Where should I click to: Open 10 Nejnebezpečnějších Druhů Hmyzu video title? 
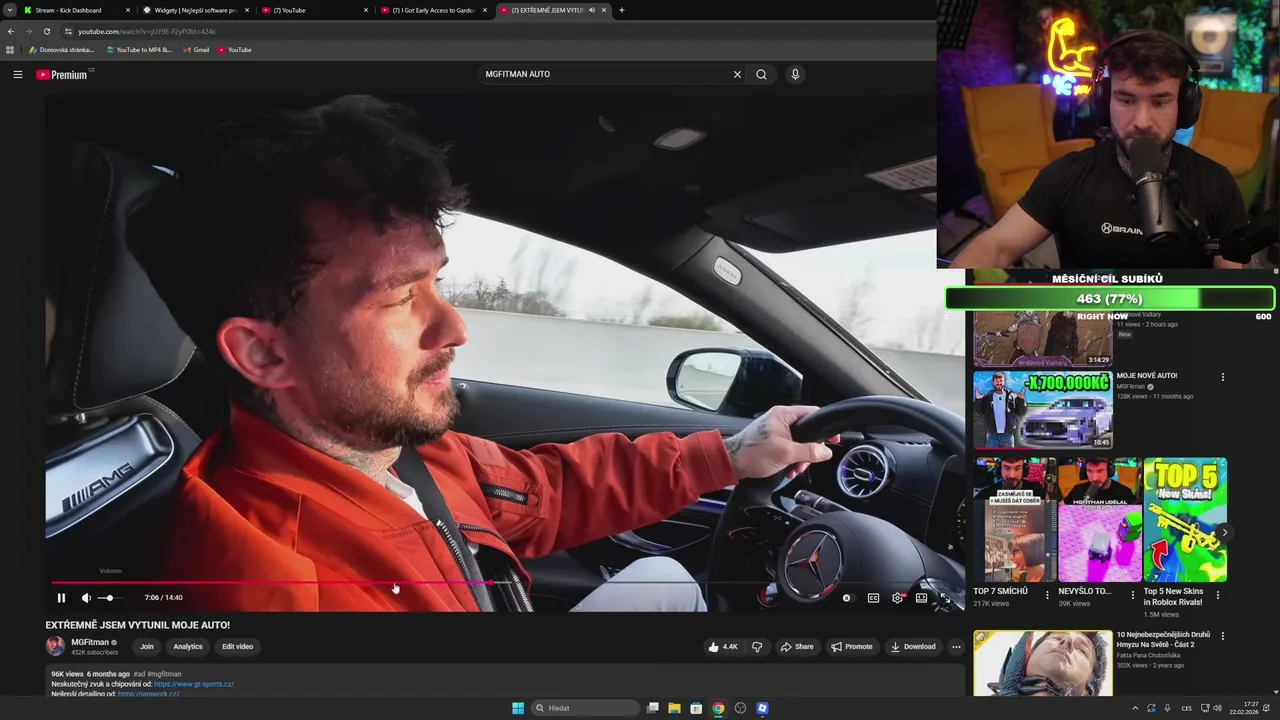(x=1163, y=640)
